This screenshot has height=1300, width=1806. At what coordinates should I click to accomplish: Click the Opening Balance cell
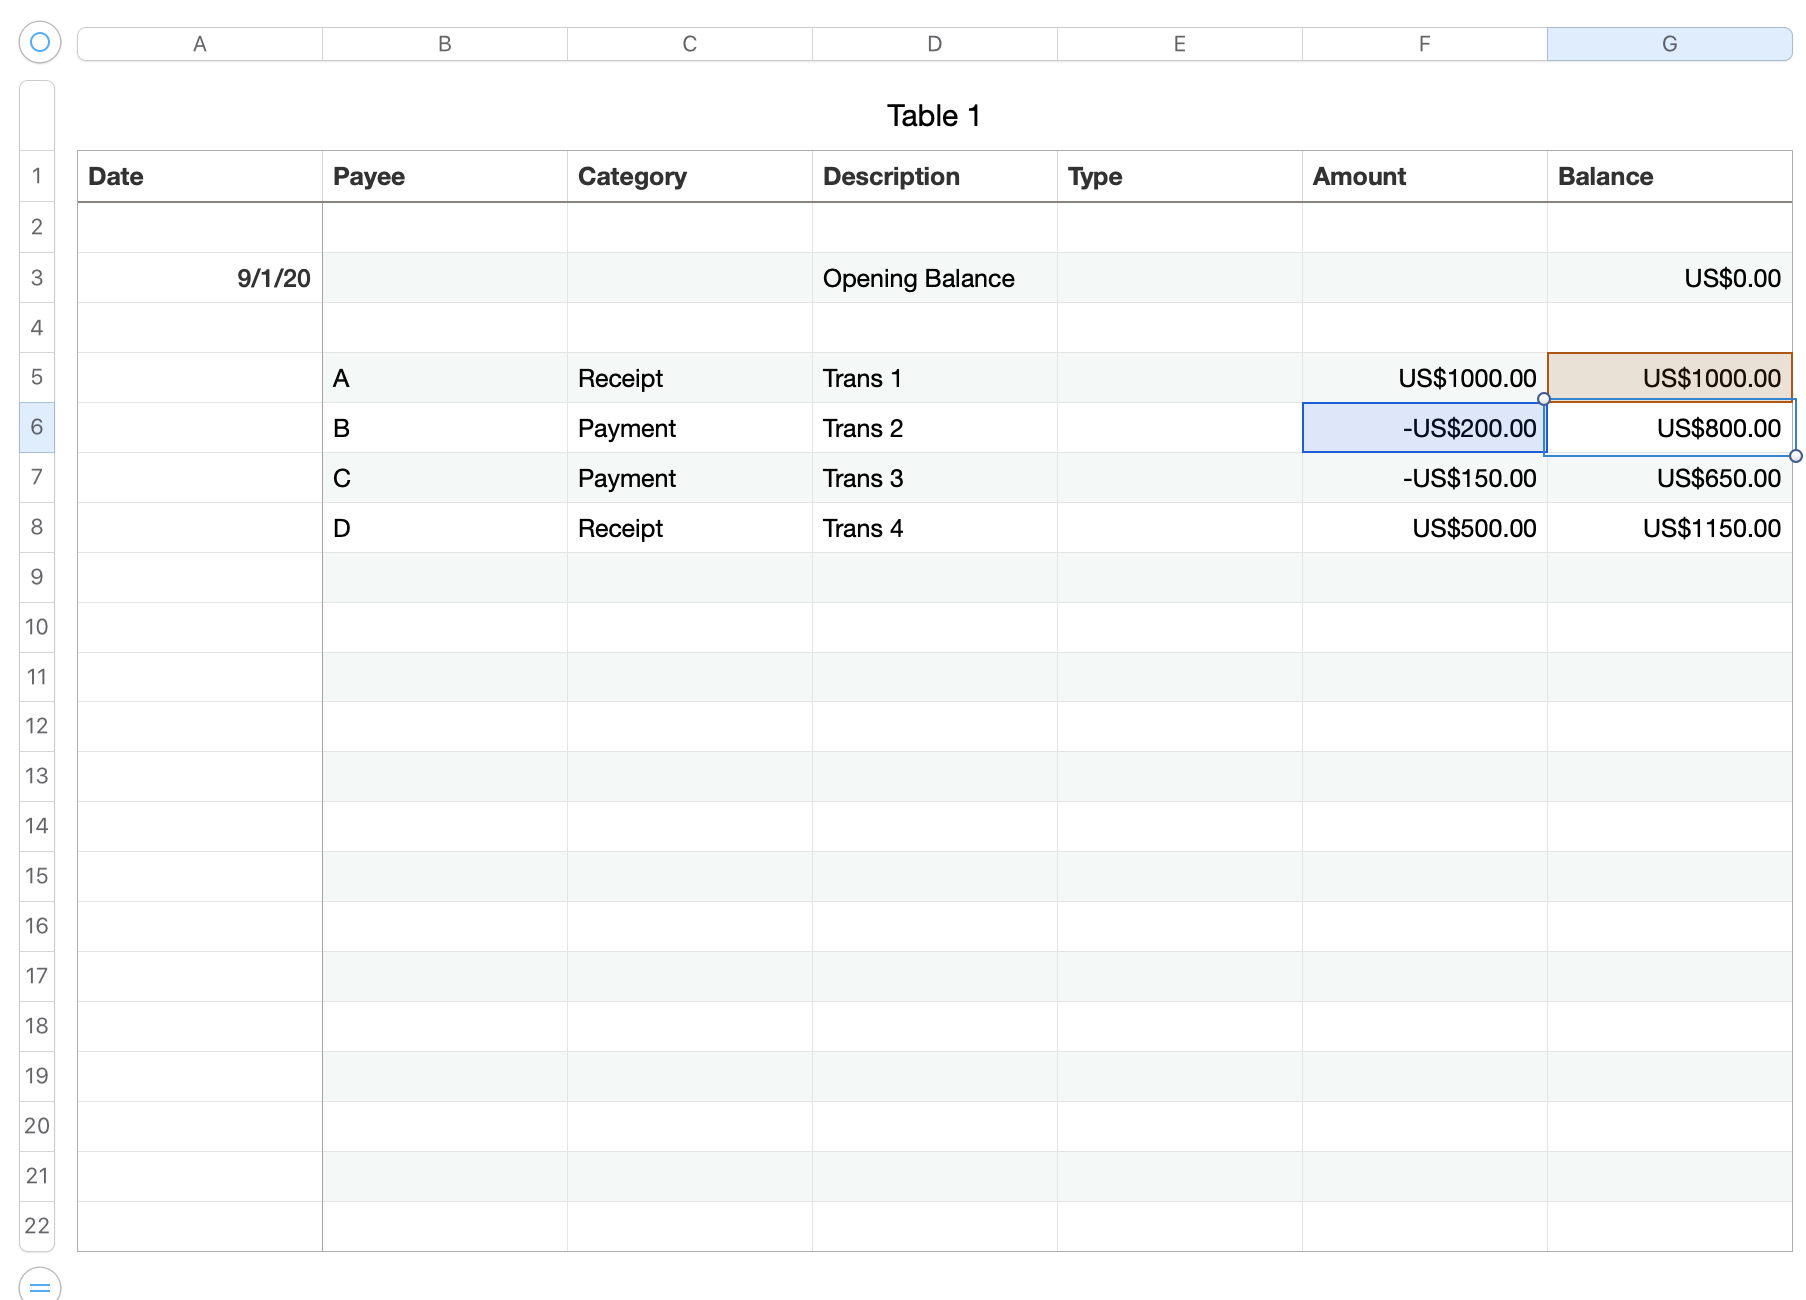[935, 278]
